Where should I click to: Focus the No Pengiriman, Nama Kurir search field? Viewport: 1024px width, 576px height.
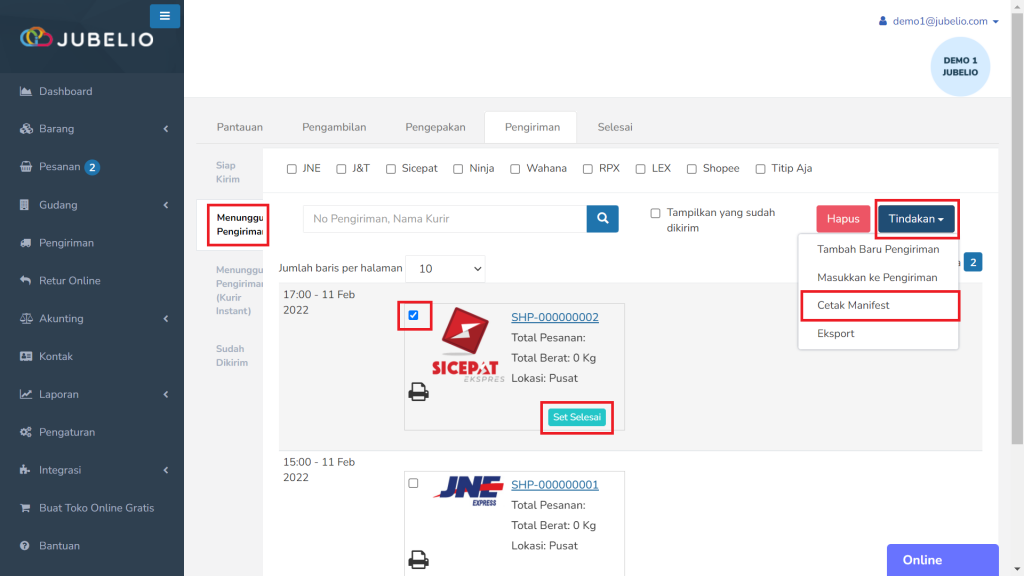(x=445, y=219)
